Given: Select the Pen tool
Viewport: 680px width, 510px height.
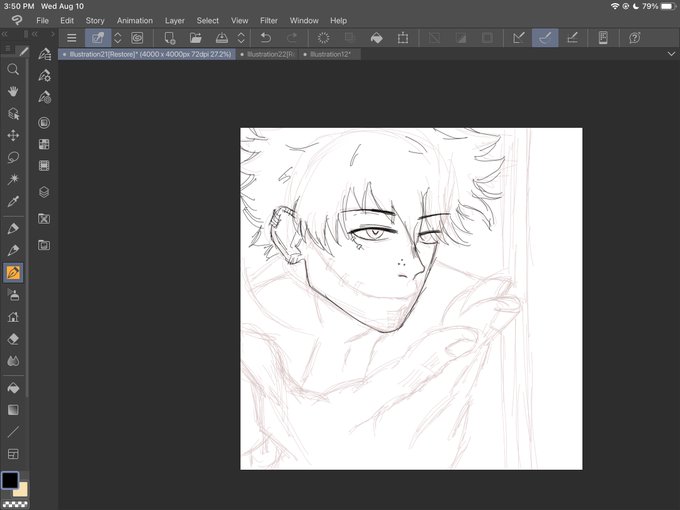Looking at the screenshot, I should pos(13,229).
